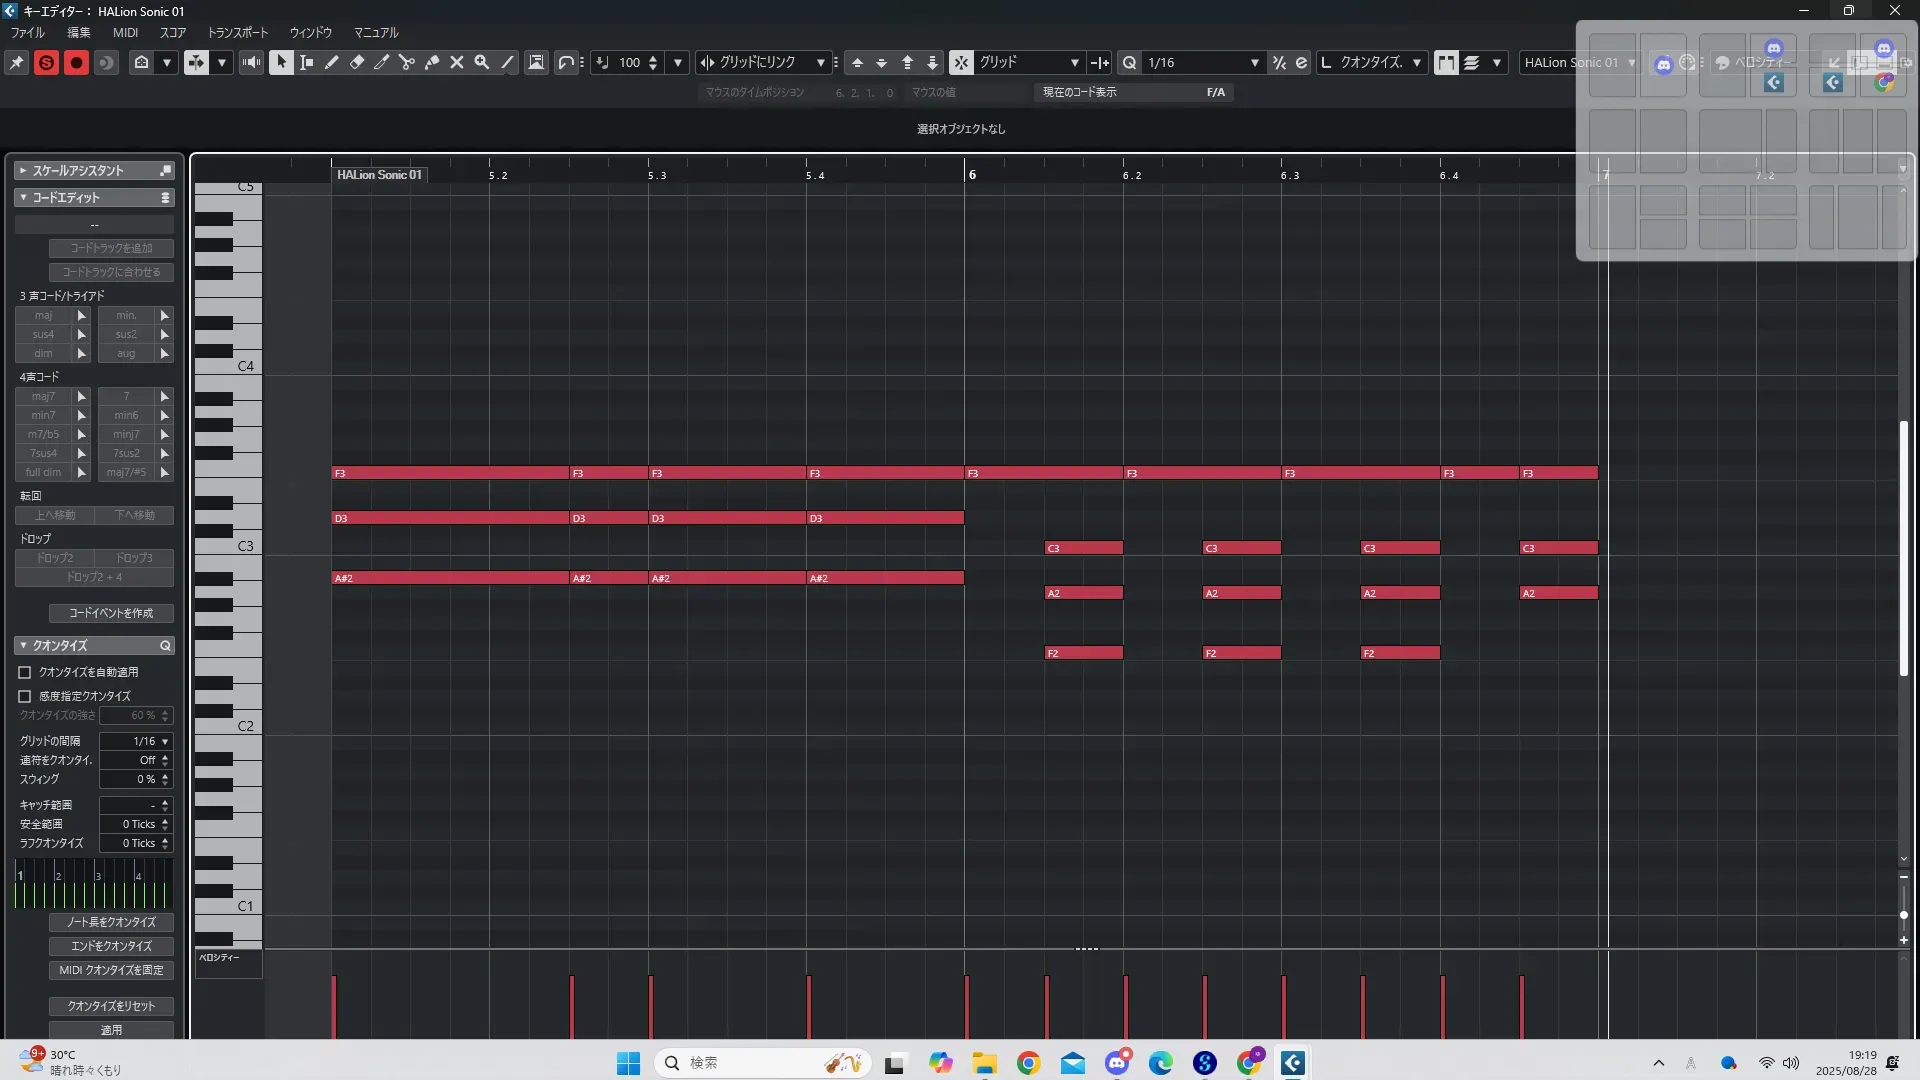Click the vertical zoom slider handle
The height and width of the screenshot is (1080, 1920).
pos(1903,915)
